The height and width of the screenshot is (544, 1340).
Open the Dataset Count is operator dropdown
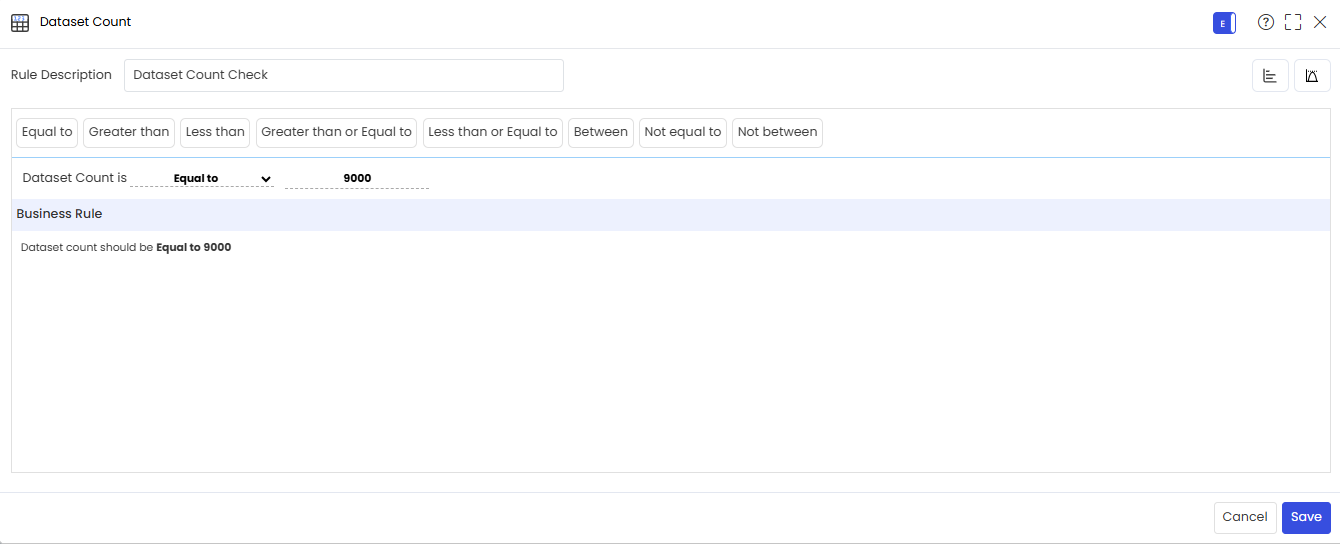[202, 178]
